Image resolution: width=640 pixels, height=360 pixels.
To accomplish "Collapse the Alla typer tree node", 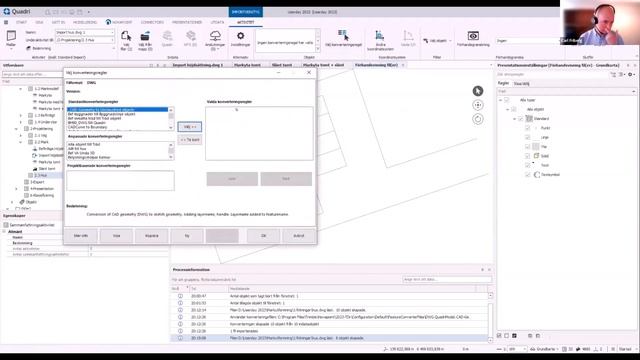I will 501,100.
